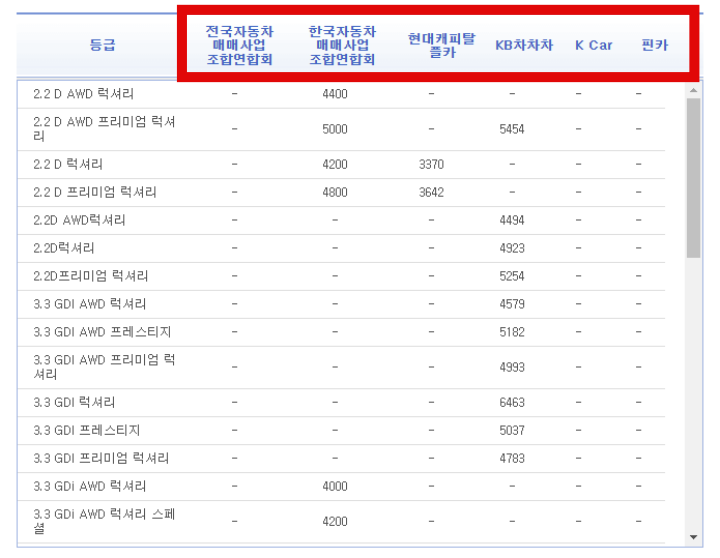Click the KB차차차 value 5254
This screenshot has width=720, height=558.
512,276
